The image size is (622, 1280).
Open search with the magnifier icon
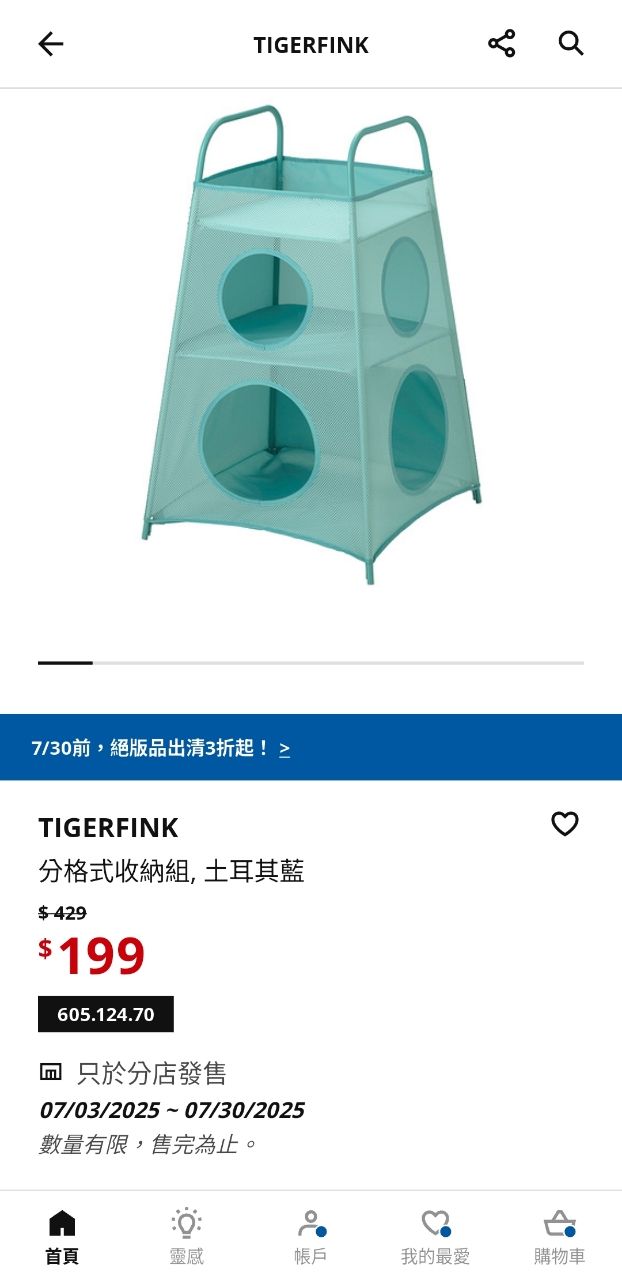[570, 44]
